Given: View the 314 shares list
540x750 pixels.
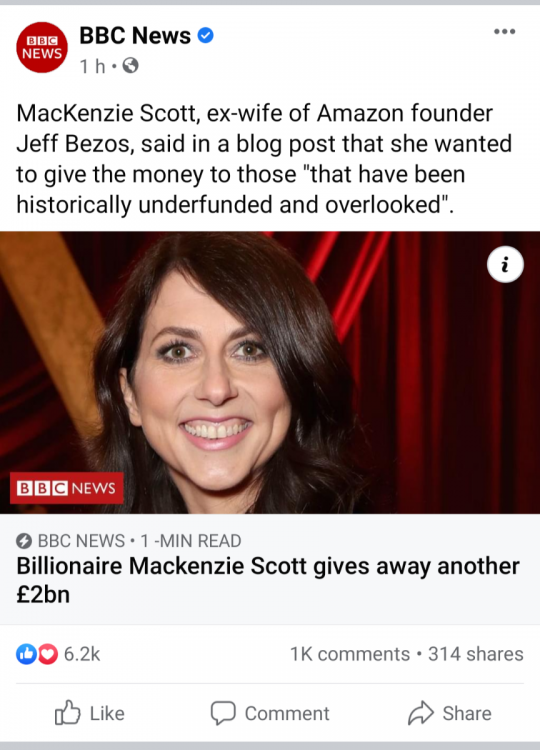Looking at the screenshot, I should (x=475, y=654).
